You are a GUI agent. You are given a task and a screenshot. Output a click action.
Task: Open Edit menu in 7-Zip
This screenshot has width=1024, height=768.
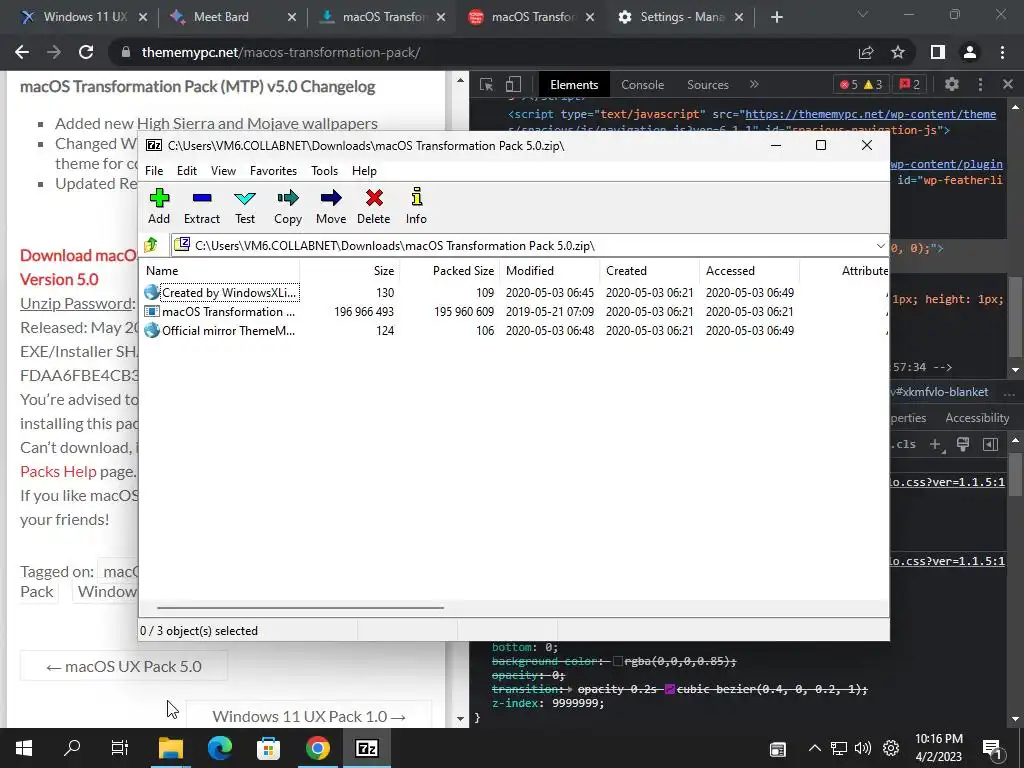(187, 170)
